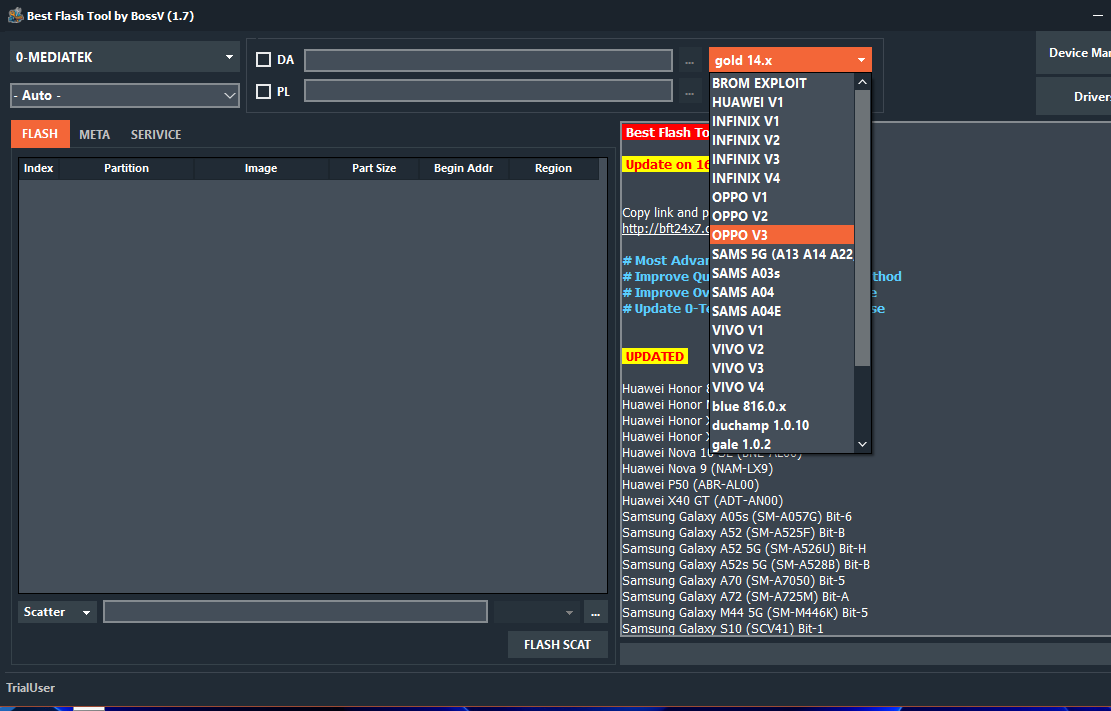Choose highlighted OPPO V3 entry
Screen dimensions: 1111x711
[782, 235]
